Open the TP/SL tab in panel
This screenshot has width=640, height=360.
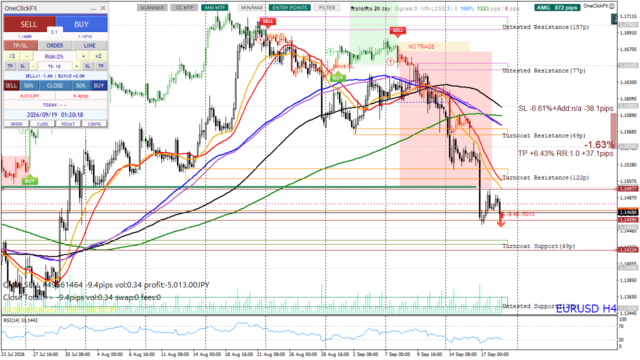pyautogui.click(x=20, y=45)
